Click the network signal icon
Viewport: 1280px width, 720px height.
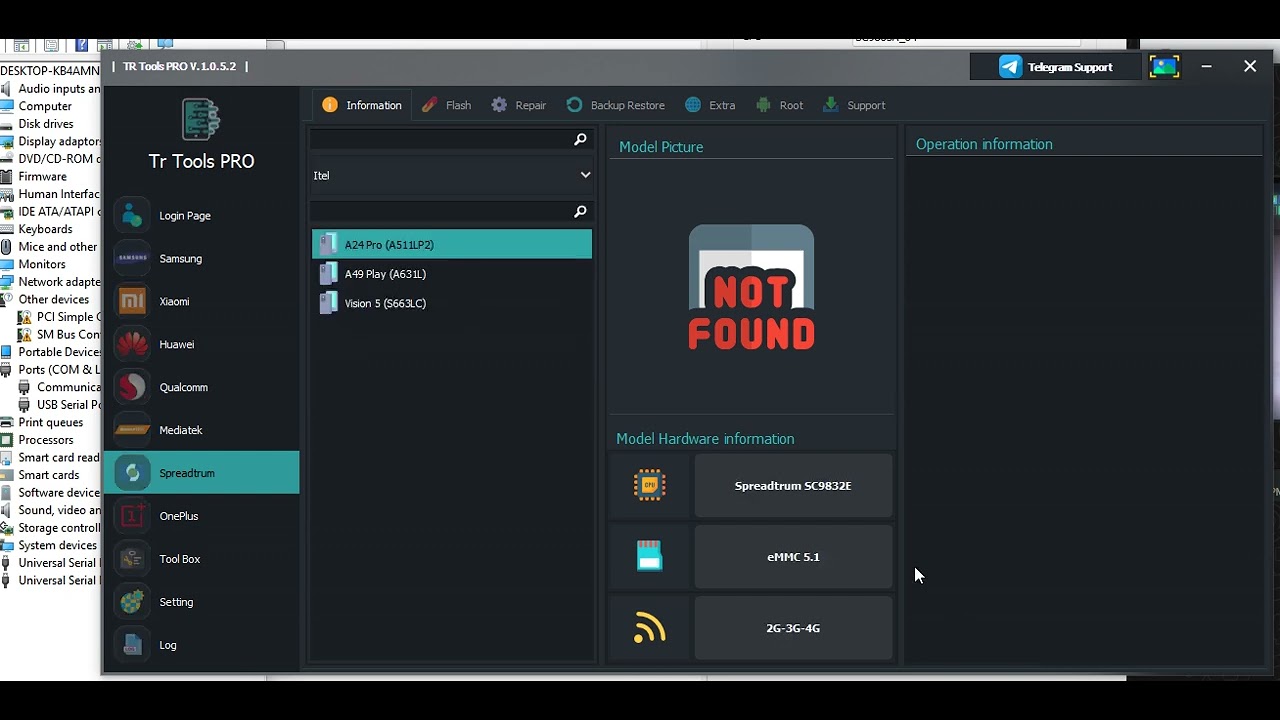click(x=650, y=628)
